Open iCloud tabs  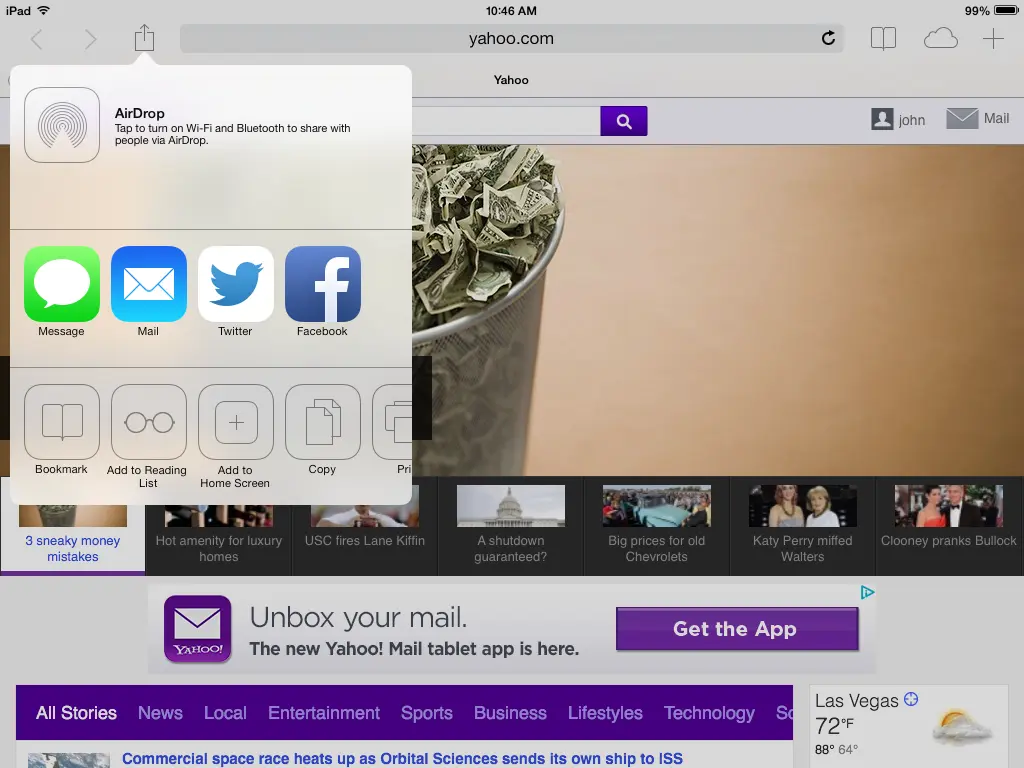pos(940,39)
